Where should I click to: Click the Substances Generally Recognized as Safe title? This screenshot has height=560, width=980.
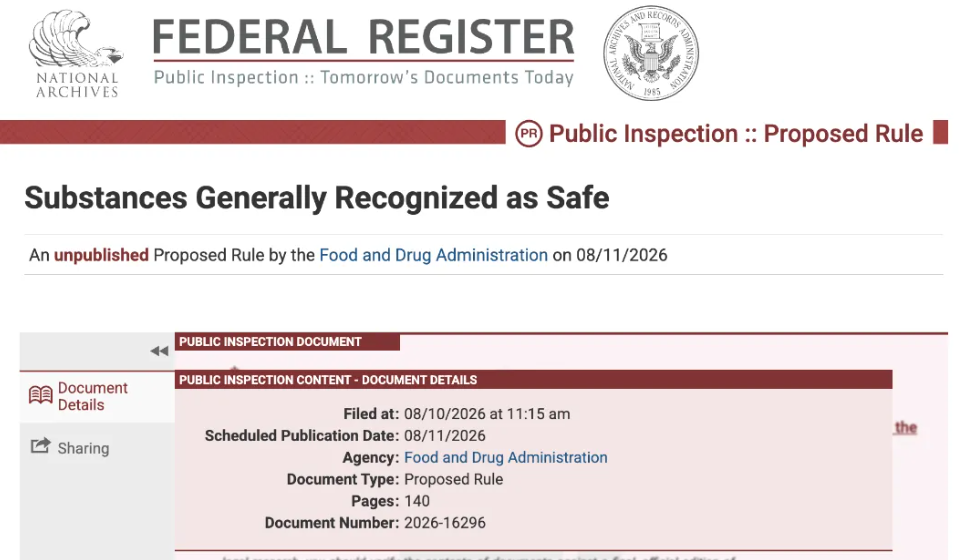point(317,198)
